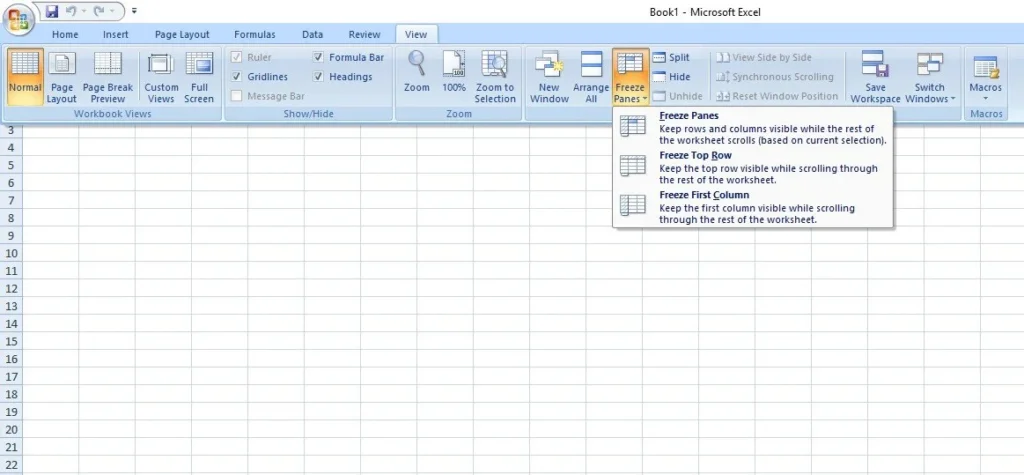Click Zoom to Selection
Viewport: 1024px width, 475px height.
pos(495,77)
